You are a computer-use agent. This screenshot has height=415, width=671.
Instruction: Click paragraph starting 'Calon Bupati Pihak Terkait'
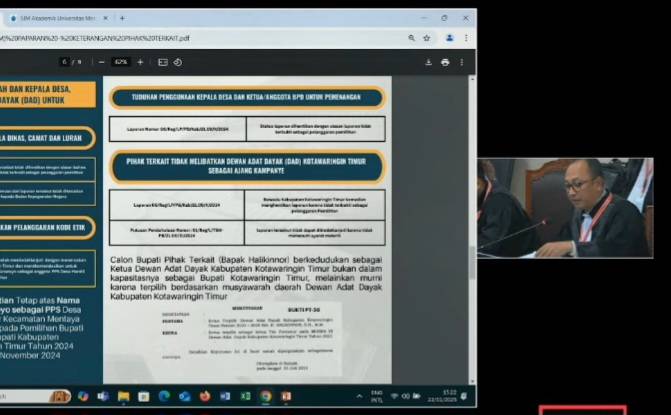point(246,278)
